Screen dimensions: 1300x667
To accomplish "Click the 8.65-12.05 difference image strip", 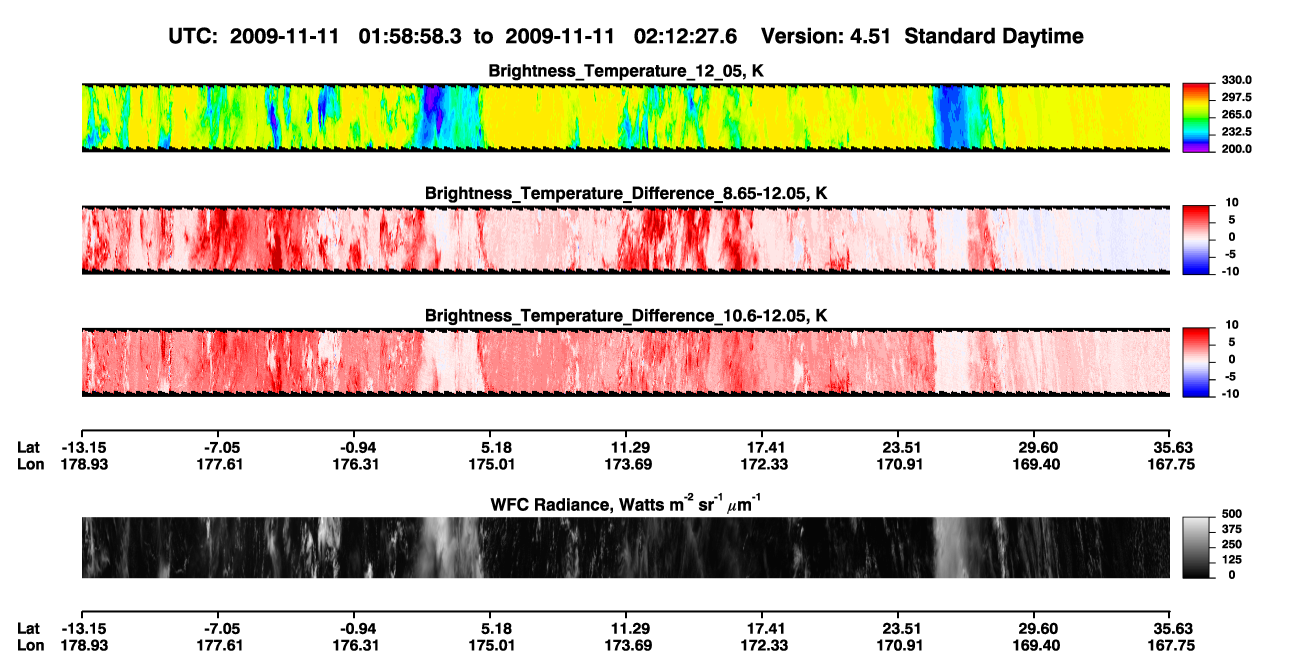I will pyautogui.click(x=625, y=239).
